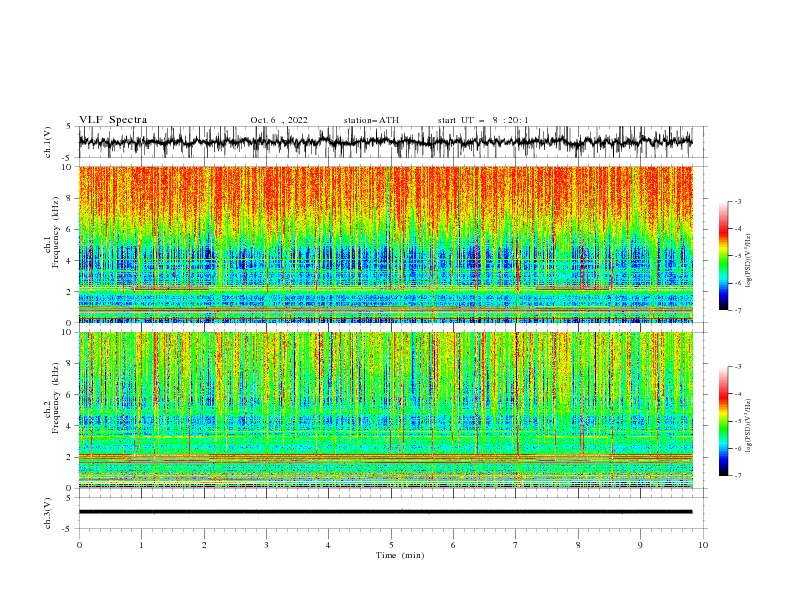Click the "3" minute tick label
The image size is (792, 612).
(x=266, y=545)
